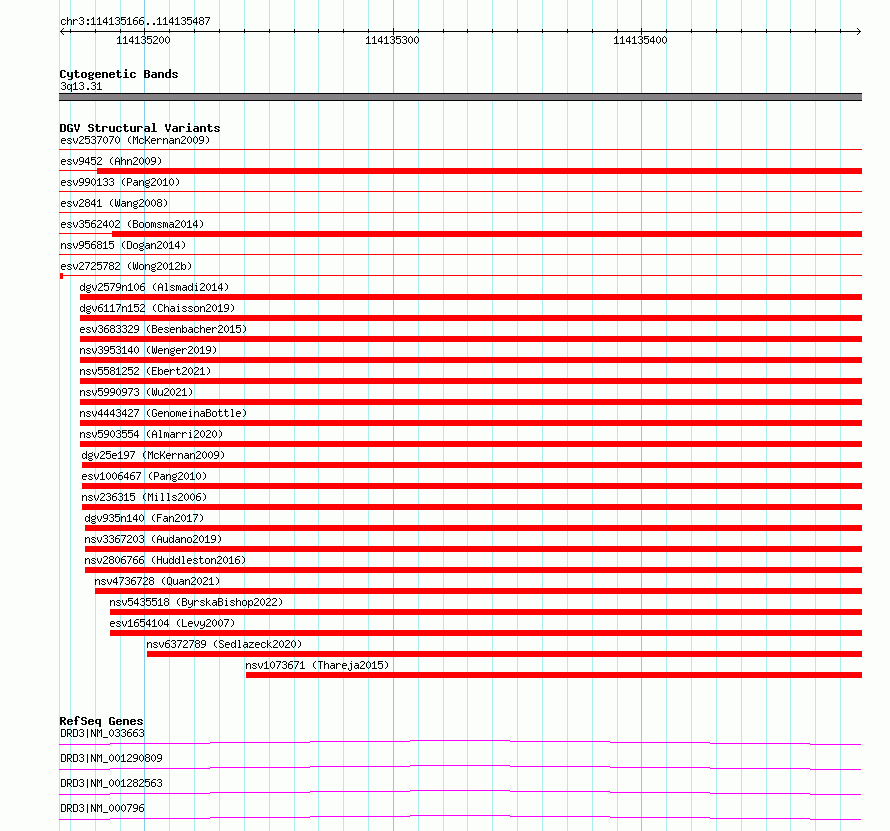This screenshot has width=890, height=831.
Task: Select nsv5903554 (Almarri2020) variant
Action: click(x=151, y=434)
